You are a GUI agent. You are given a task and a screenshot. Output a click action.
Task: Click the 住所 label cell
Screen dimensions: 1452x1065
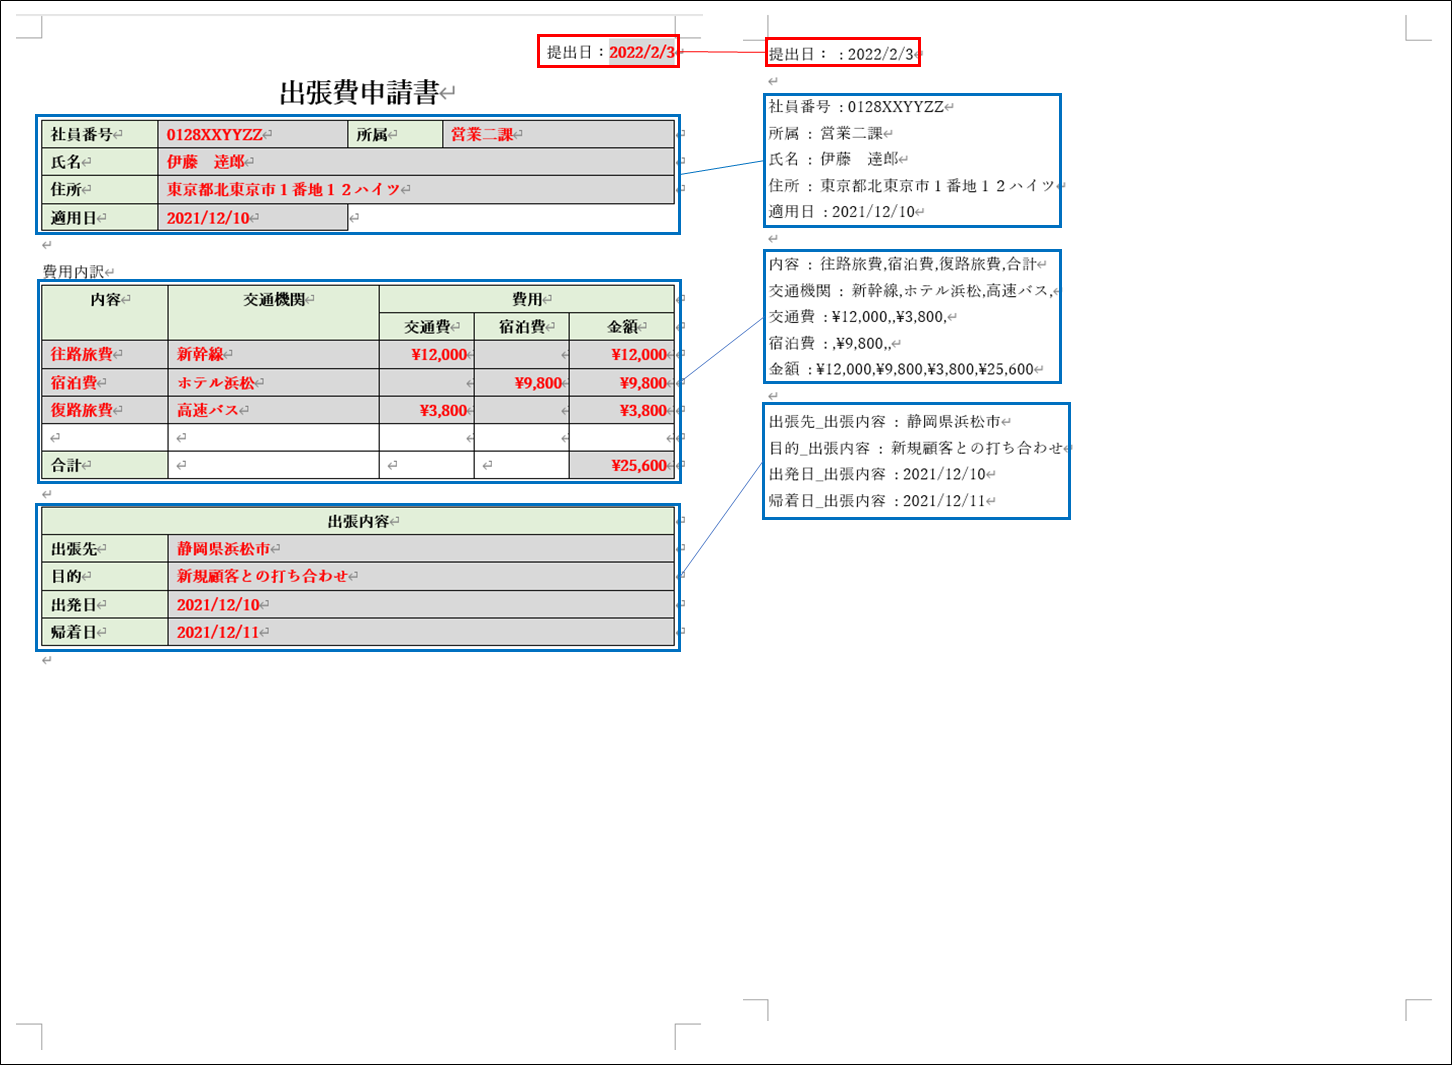point(100,189)
